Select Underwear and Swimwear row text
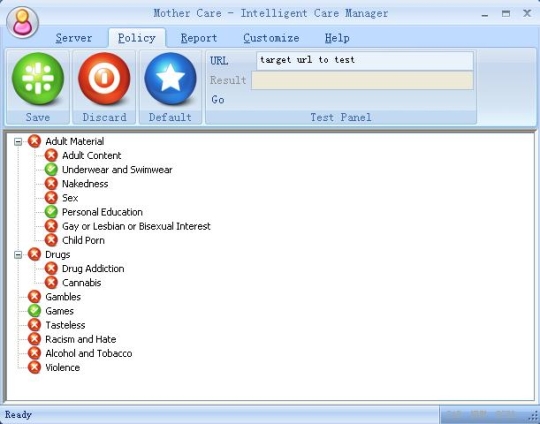 (117, 170)
